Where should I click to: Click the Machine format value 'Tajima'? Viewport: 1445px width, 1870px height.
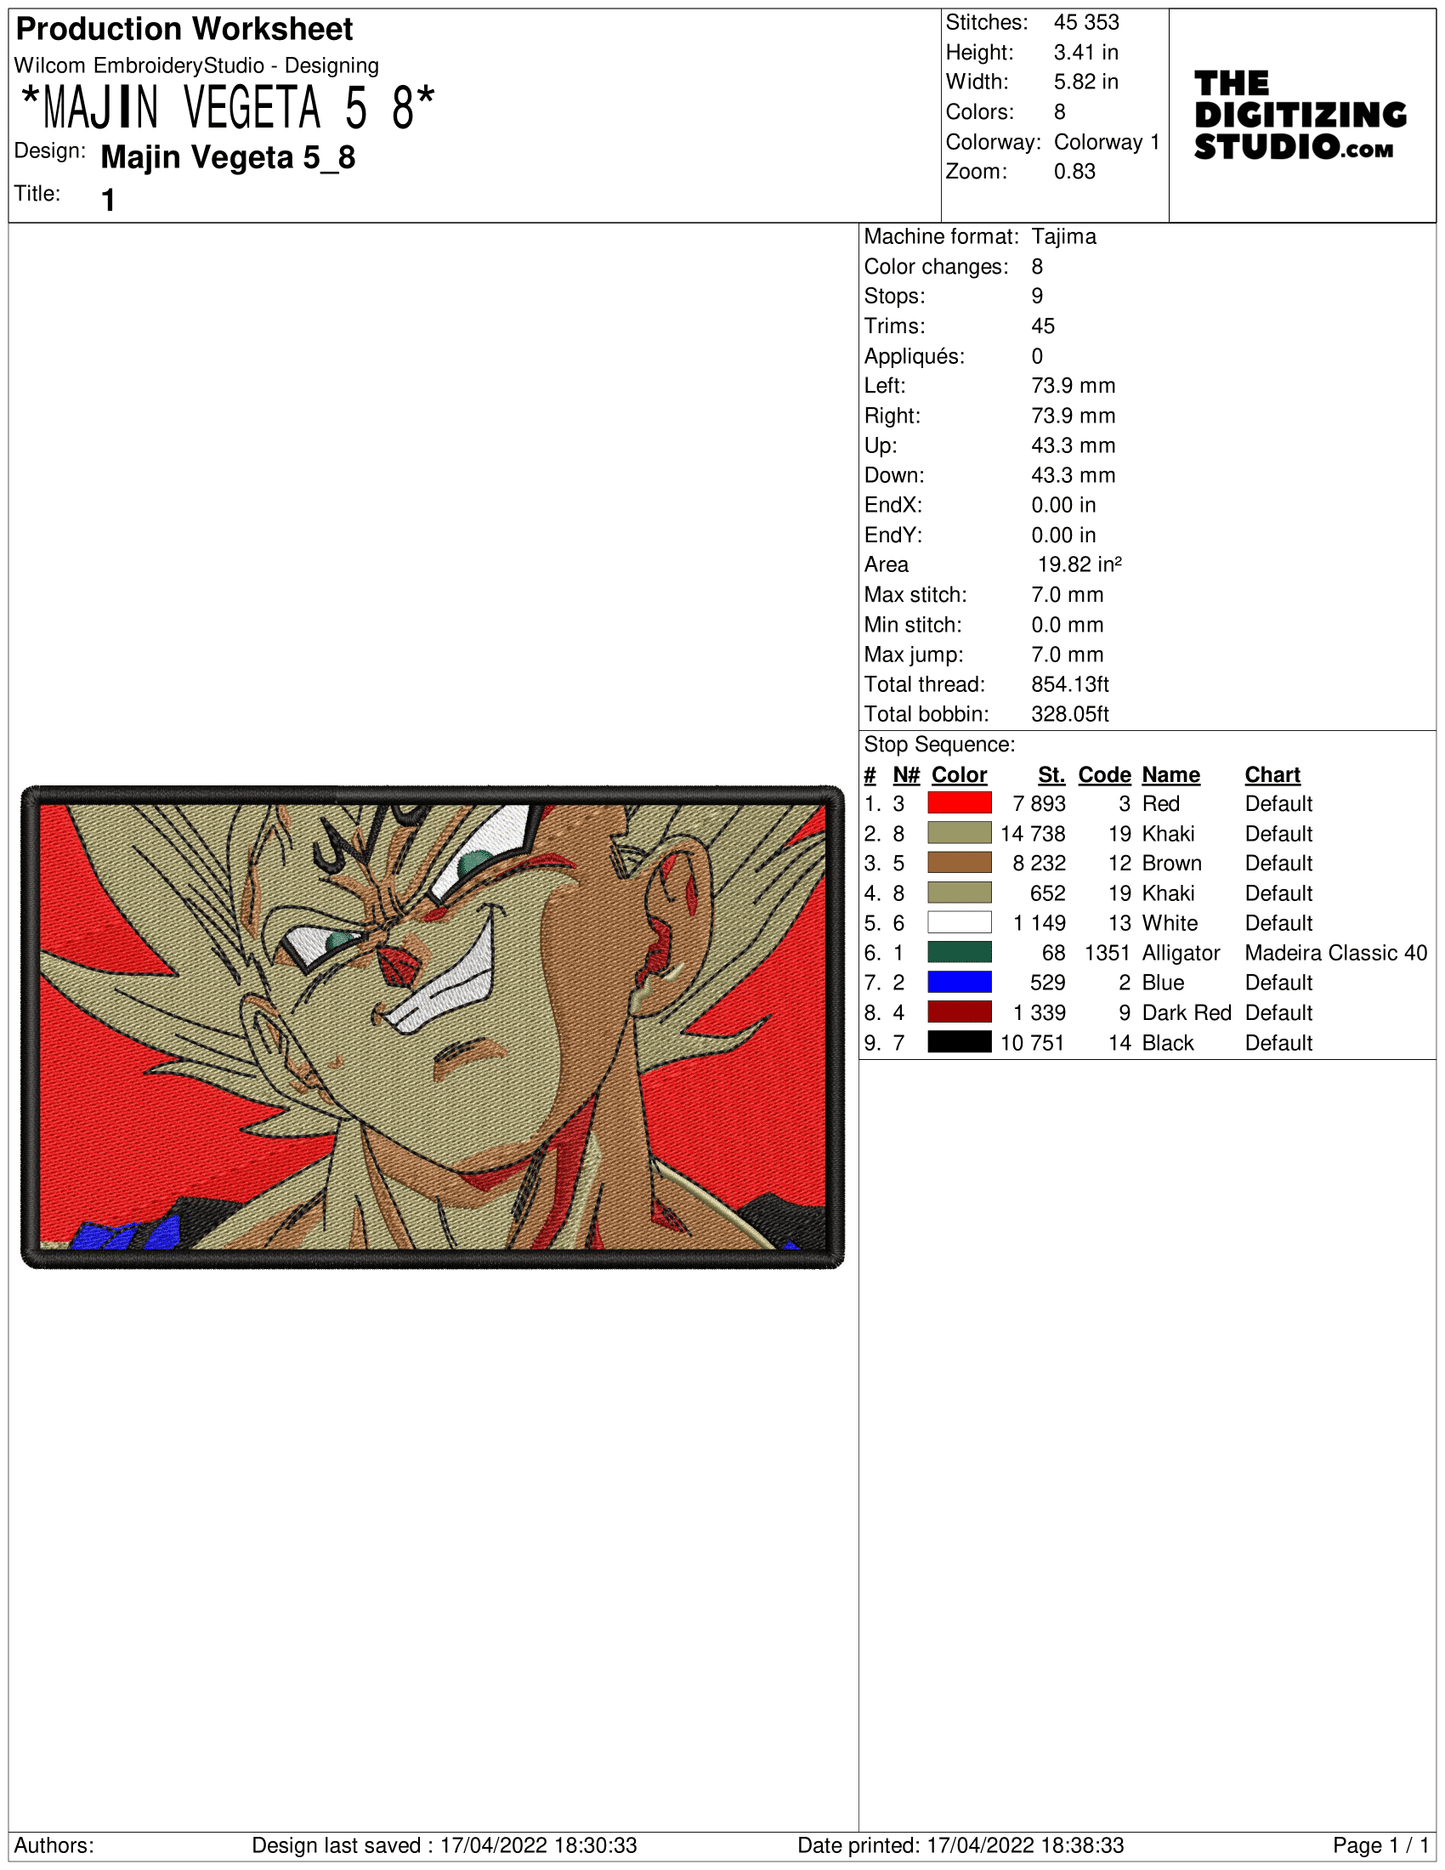(1064, 237)
